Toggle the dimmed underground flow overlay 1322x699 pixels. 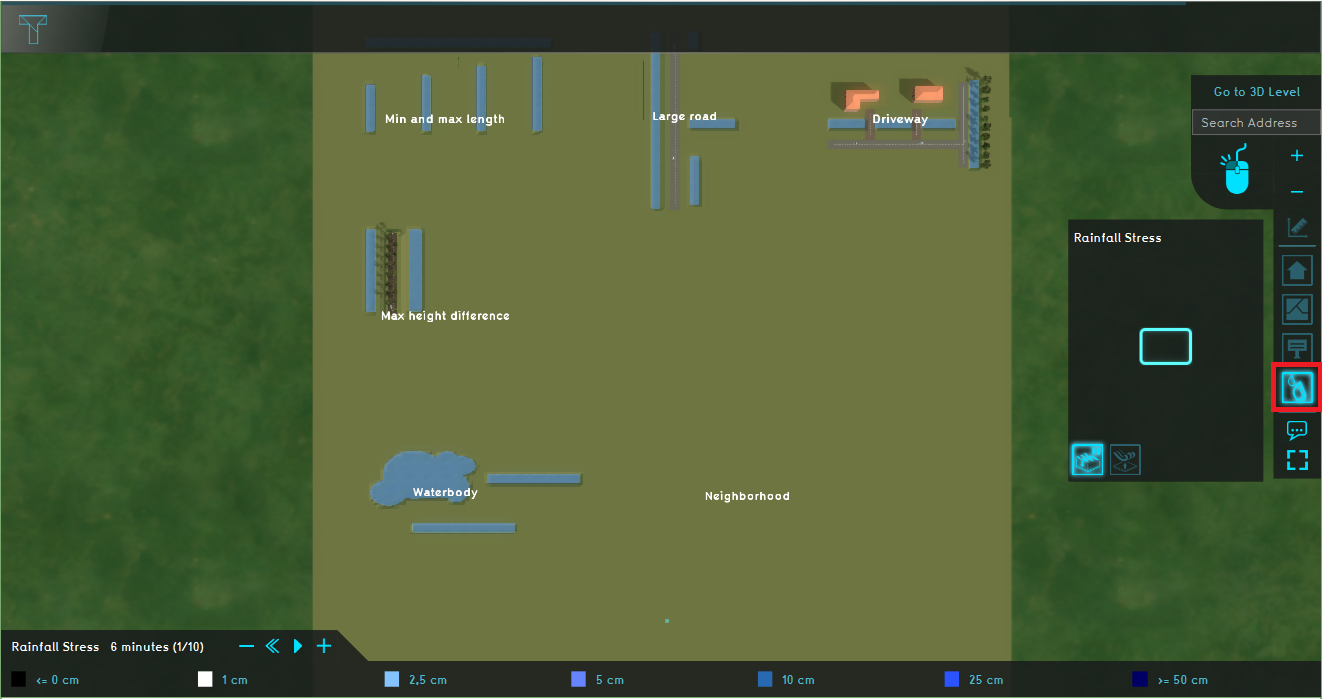tap(1125, 459)
